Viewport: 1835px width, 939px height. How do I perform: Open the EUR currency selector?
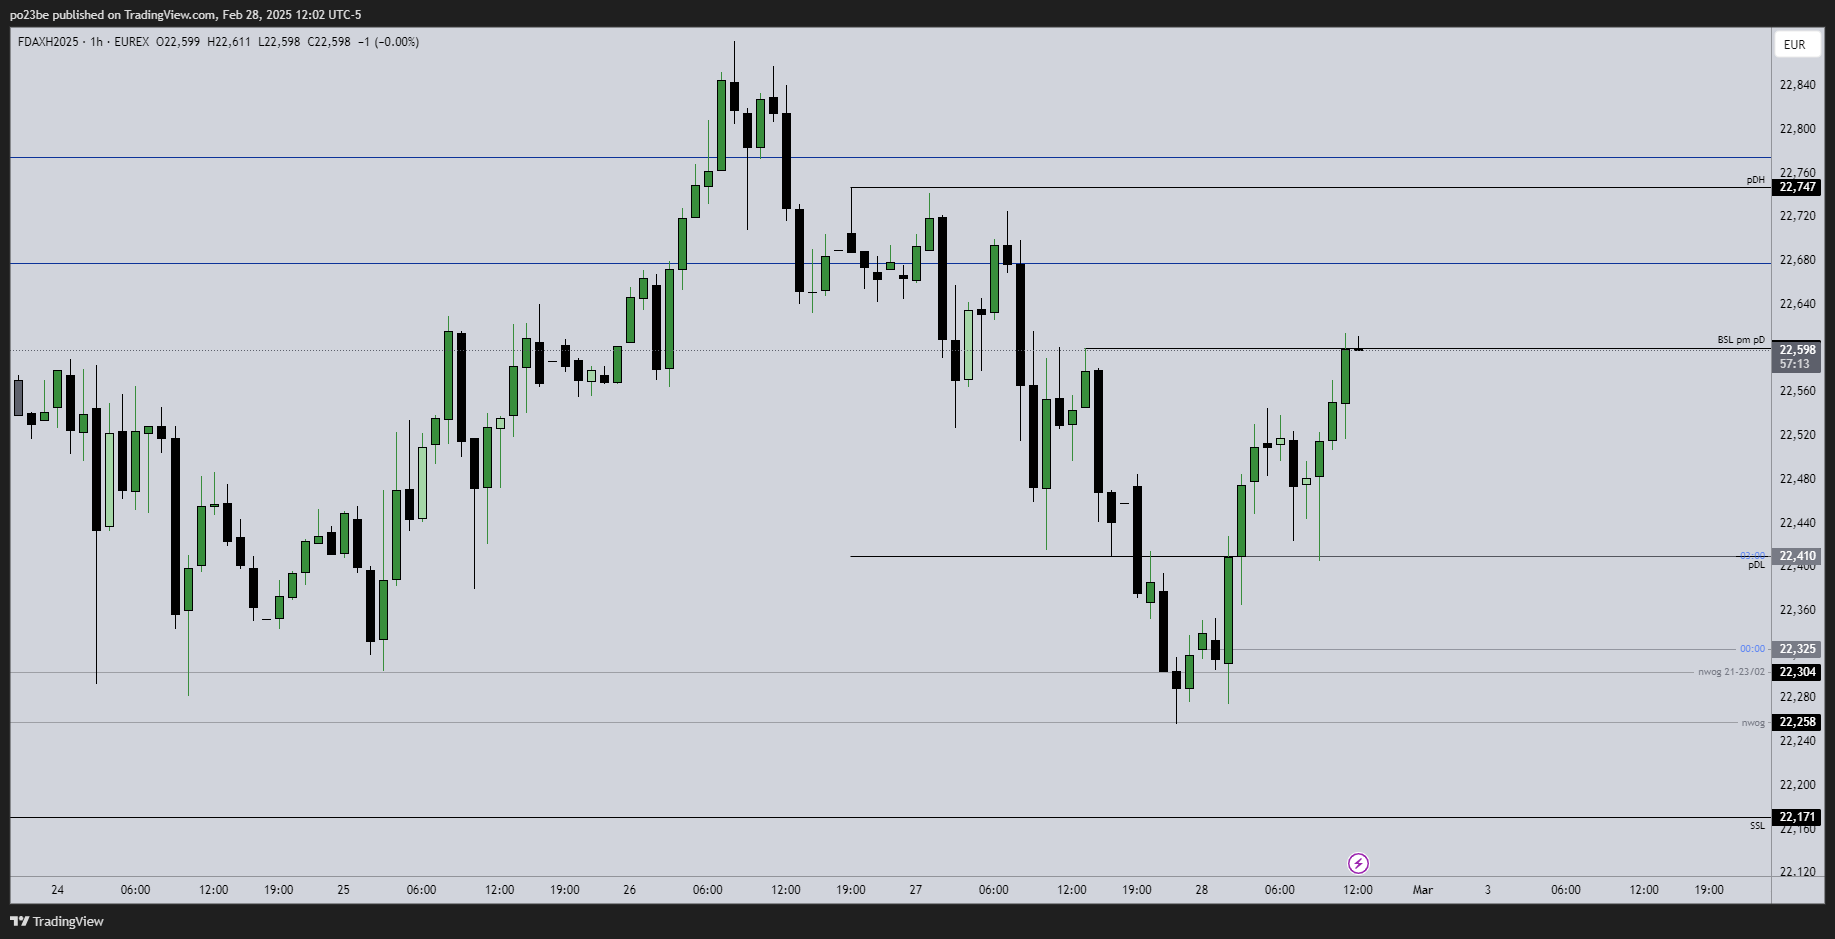[1794, 44]
